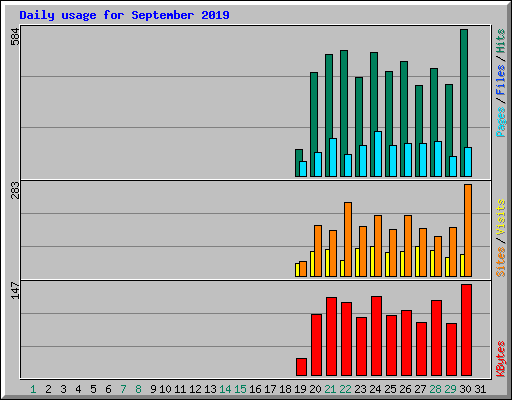Click day 31 on the x-axis
512x400 pixels.
point(480,389)
